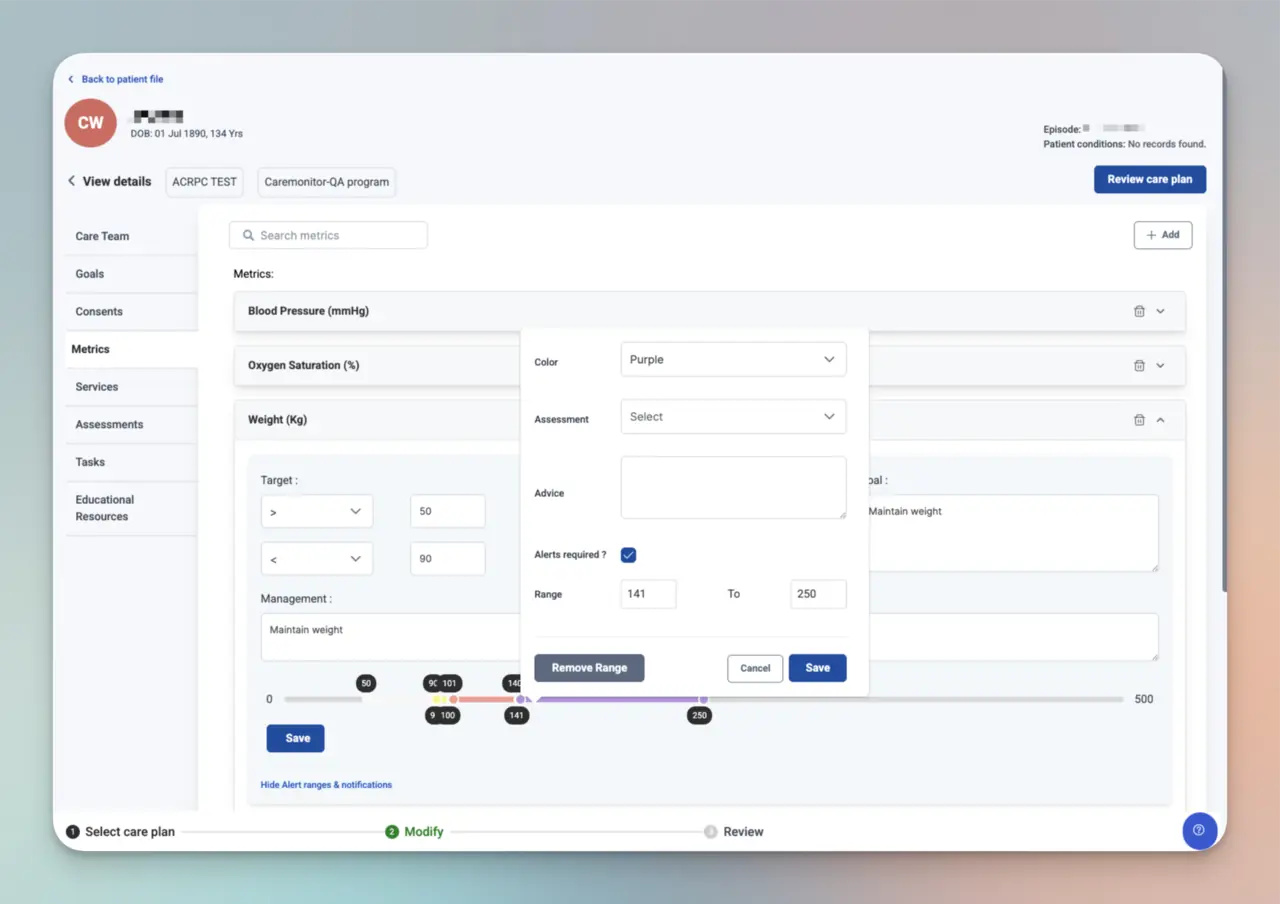Open the greater-than target operator dropdown
The image size is (1280, 904).
click(x=316, y=511)
